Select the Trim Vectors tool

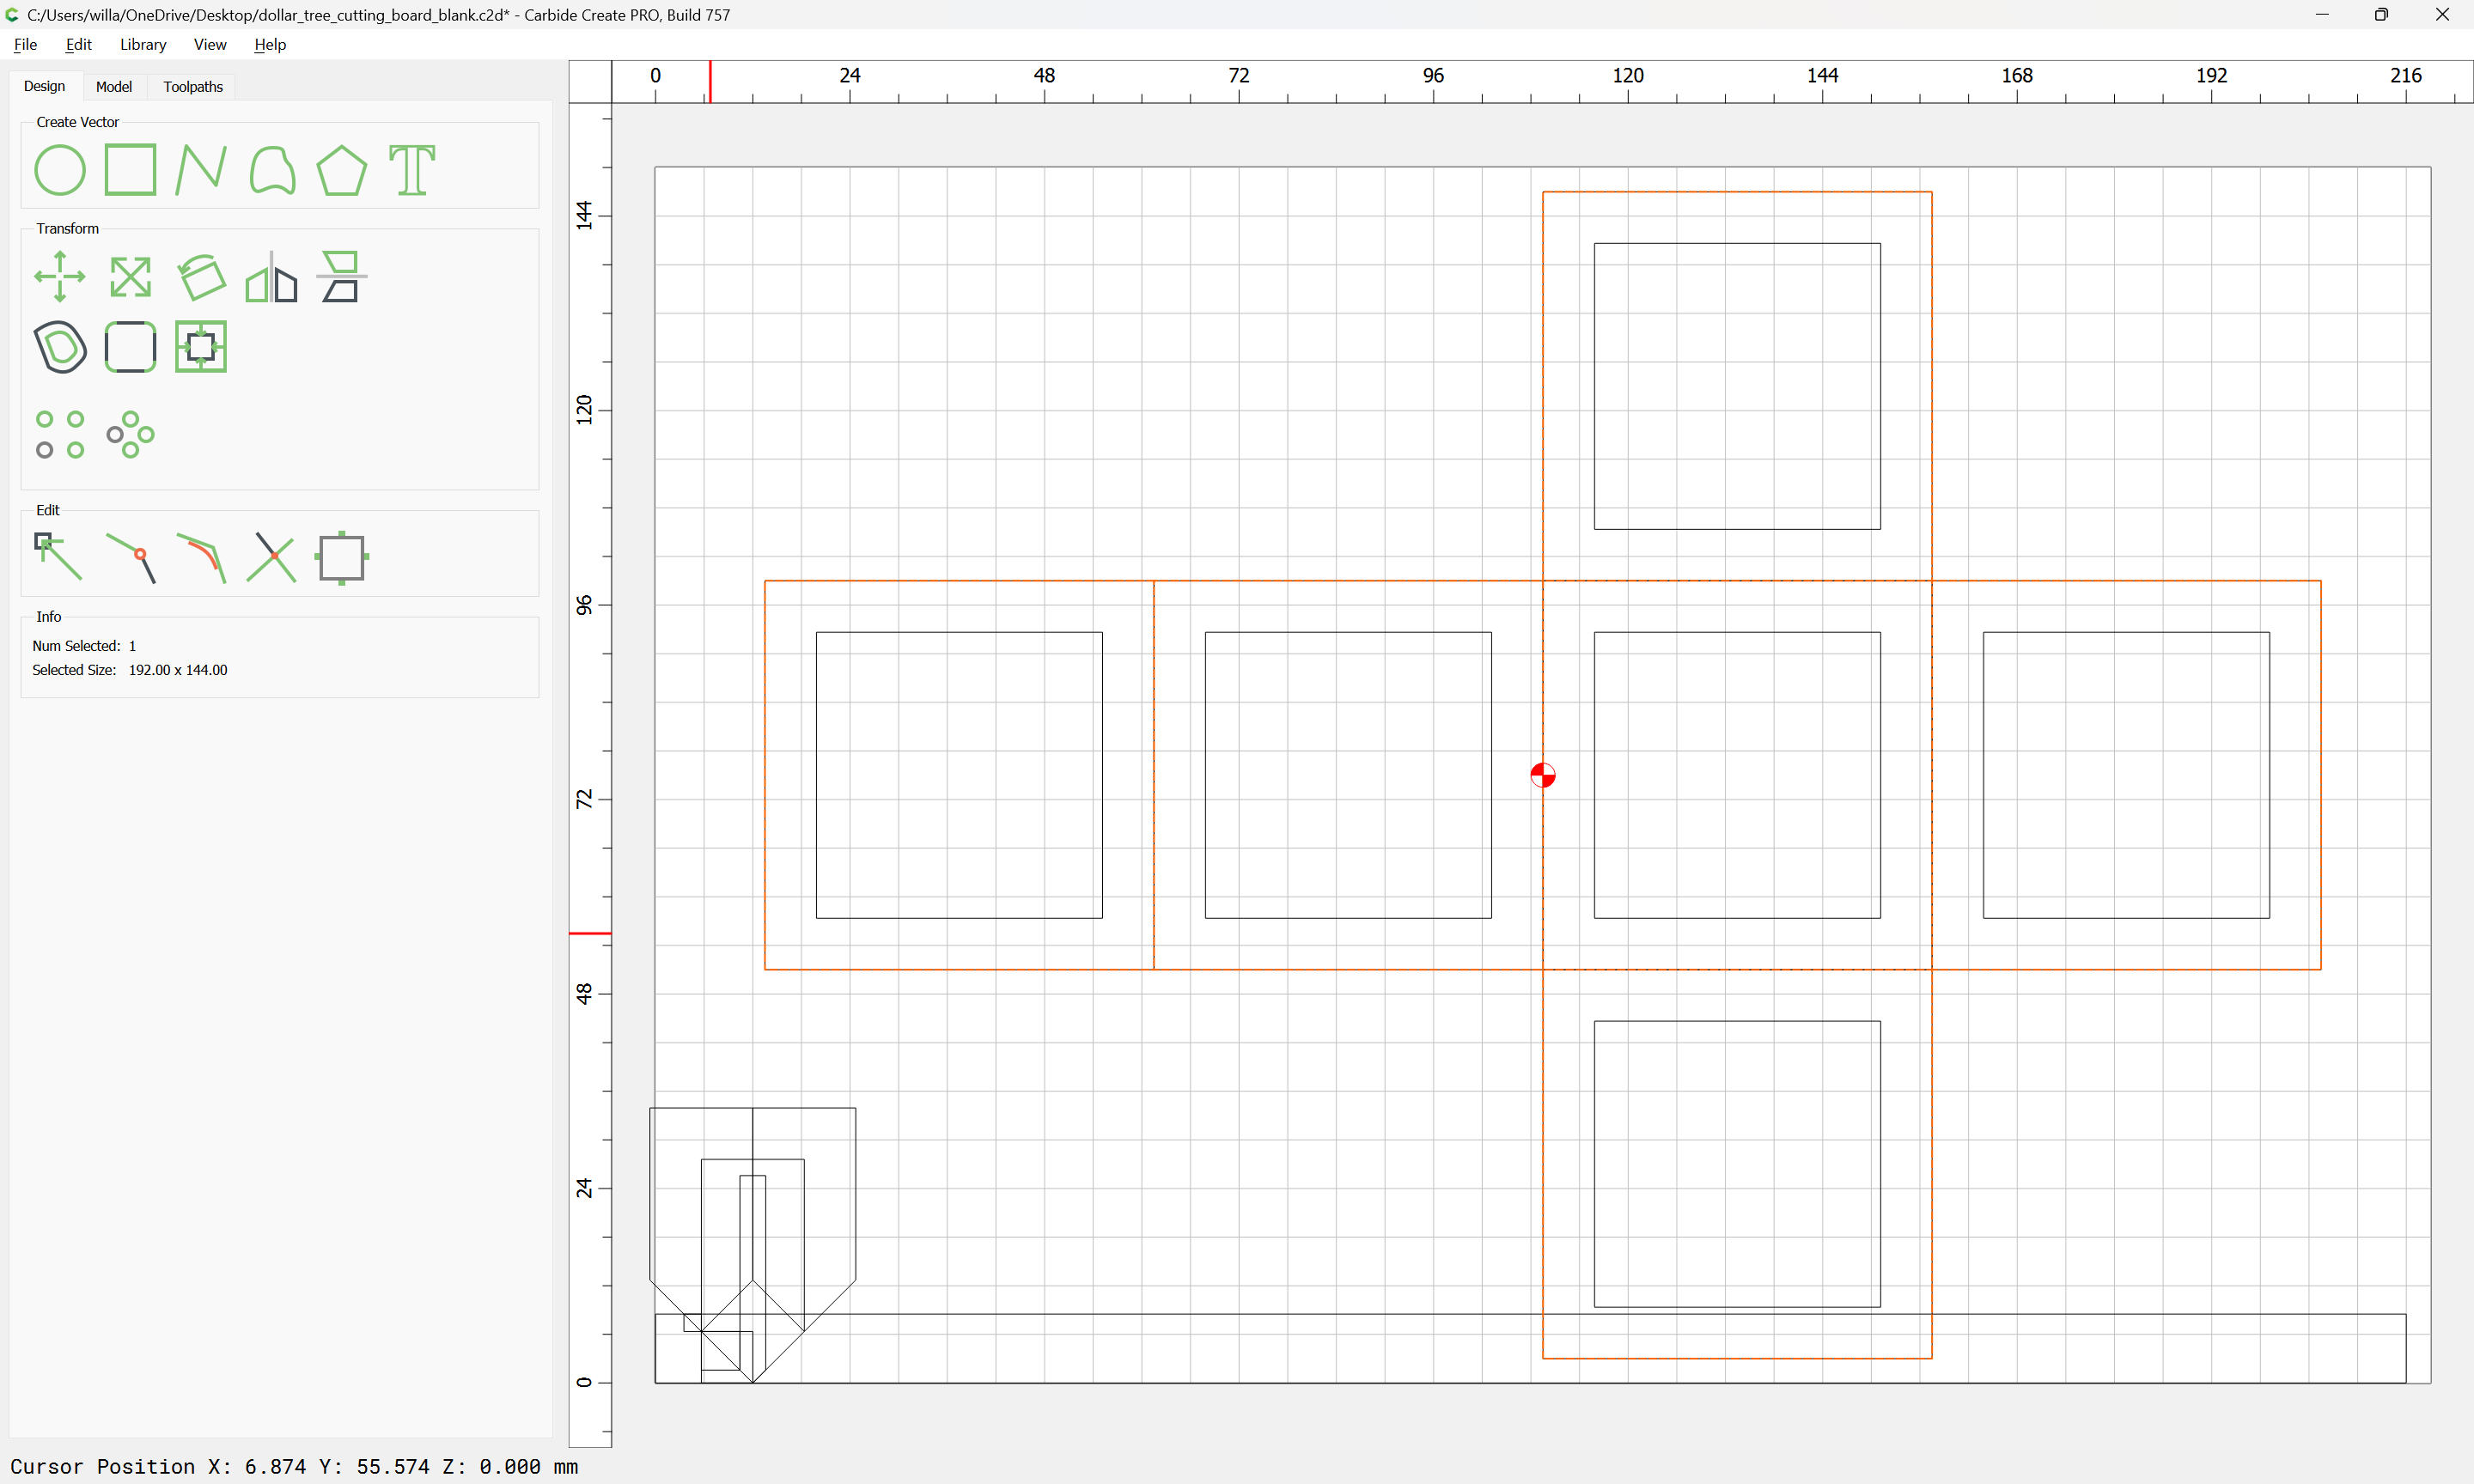(131, 557)
